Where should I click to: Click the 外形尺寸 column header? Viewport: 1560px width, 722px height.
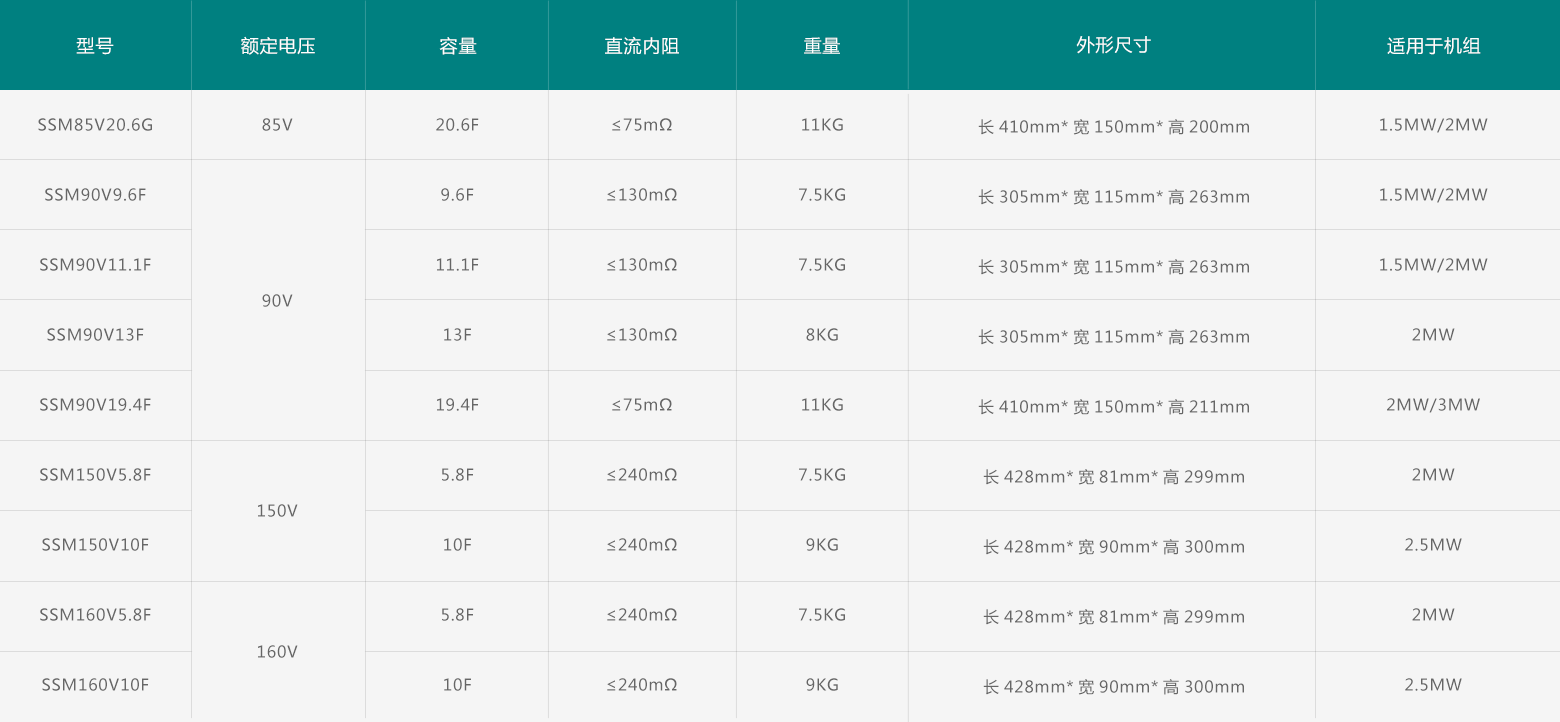(1113, 46)
